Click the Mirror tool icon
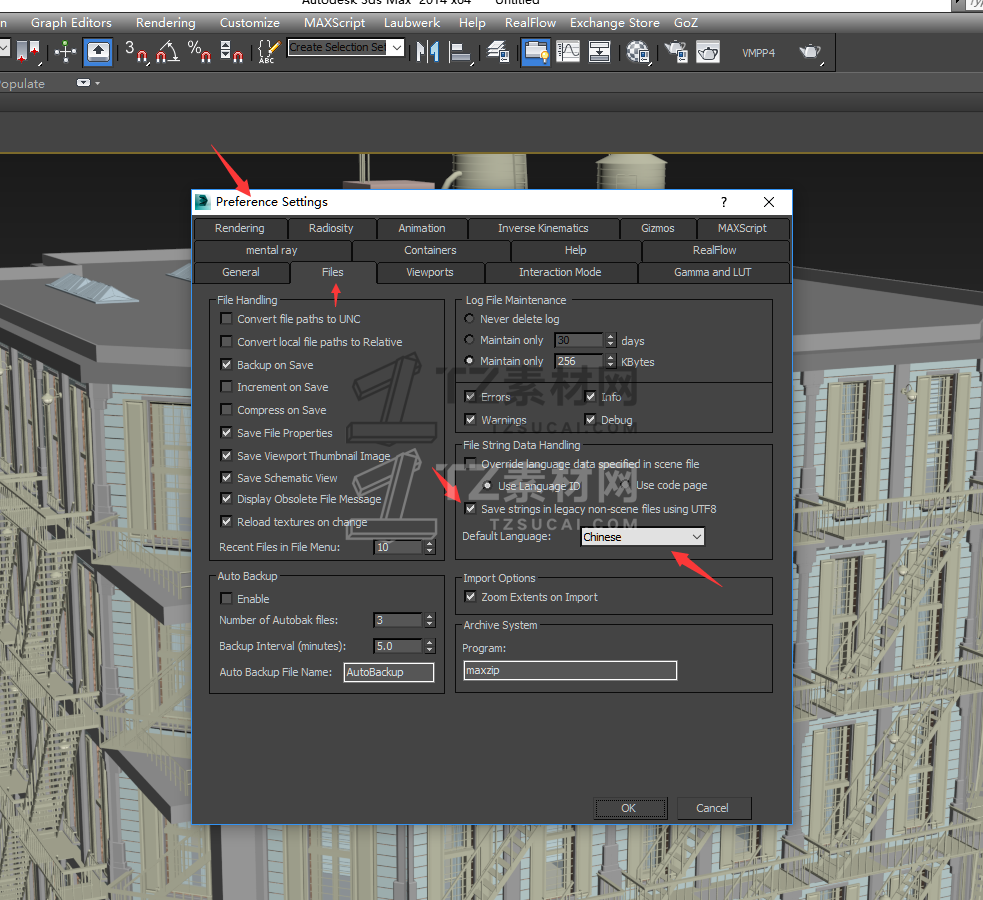This screenshot has height=900, width=983. (x=427, y=51)
